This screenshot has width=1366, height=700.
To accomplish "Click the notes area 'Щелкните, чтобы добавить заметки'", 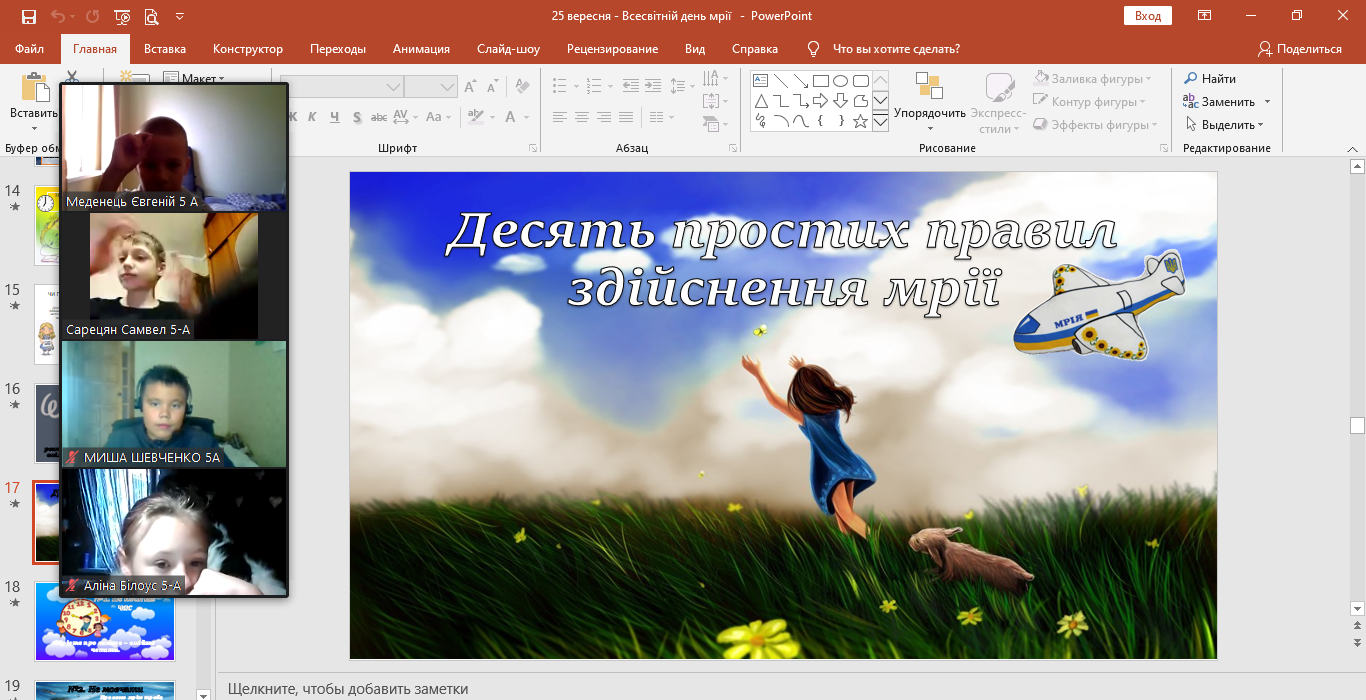I will click(348, 689).
